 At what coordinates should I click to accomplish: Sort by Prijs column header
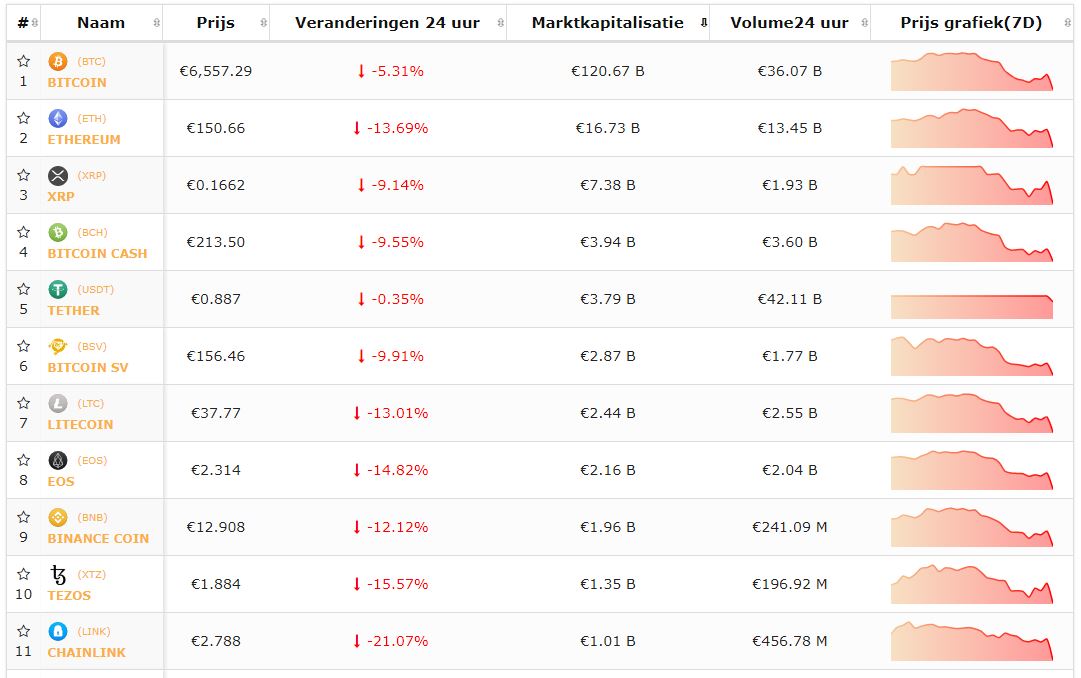[x=215, y=23]
